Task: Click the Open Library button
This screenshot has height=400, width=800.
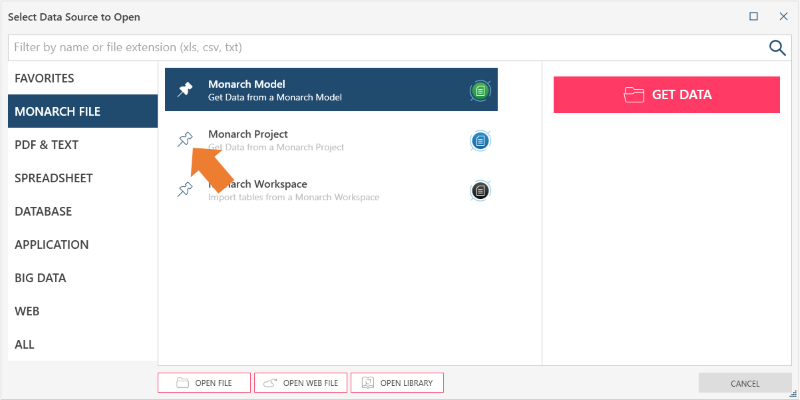Action: (397, 383)
